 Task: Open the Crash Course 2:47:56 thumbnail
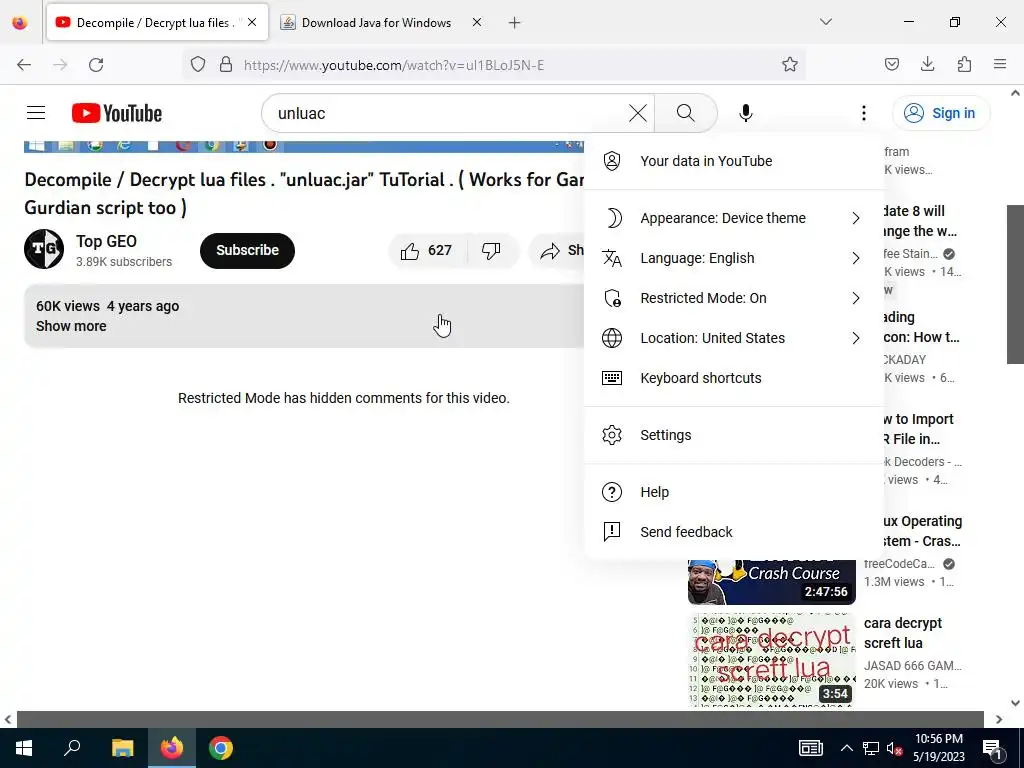coord(771,583)
